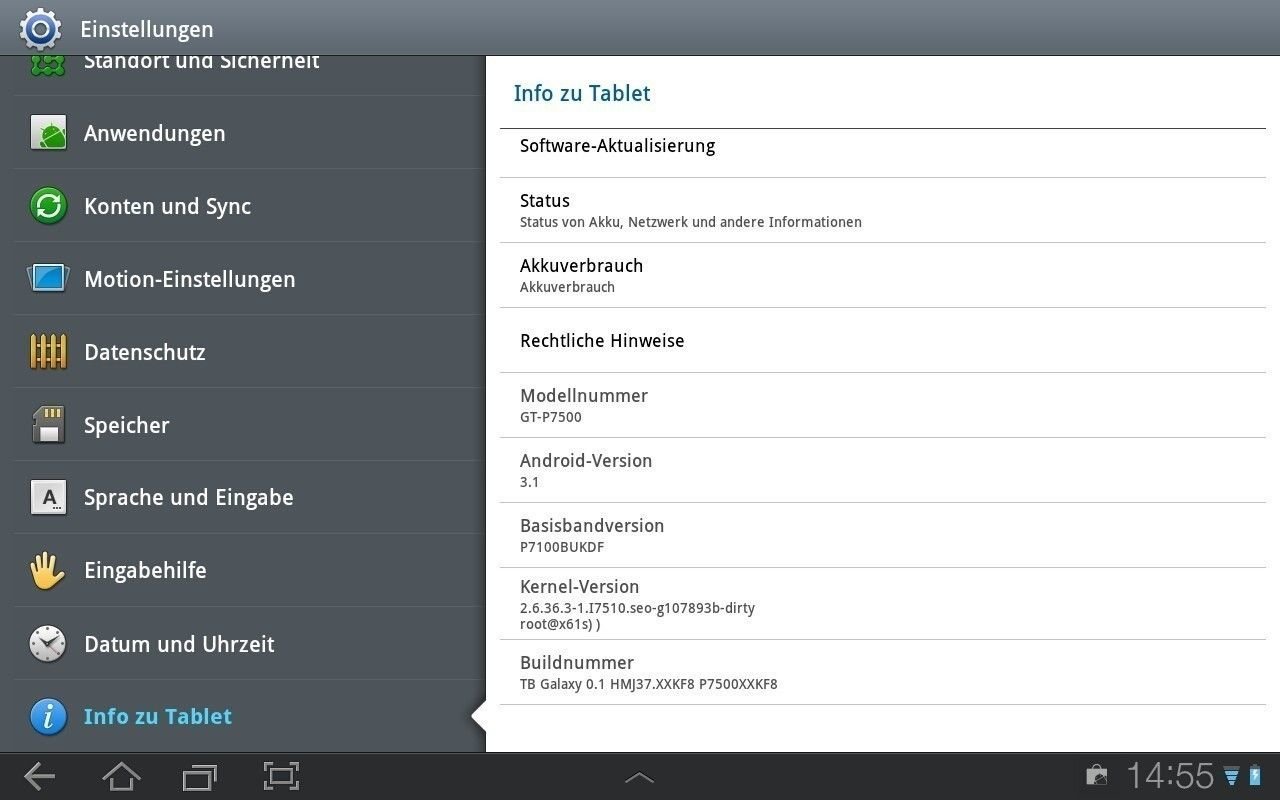Open Status of Akku and Netzwerk
This screenshot has height=800, width=1280.
click(883, 210)
